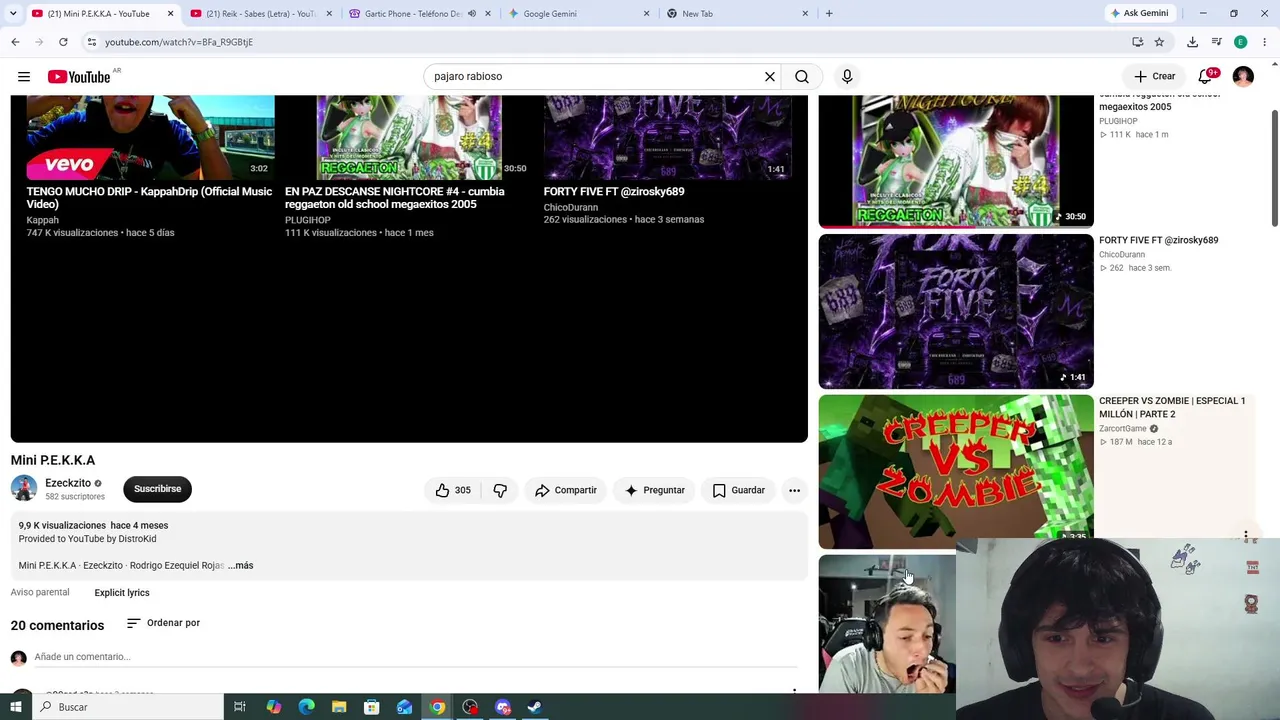This screenshot has width=1280, height=720.
Task: Clear the search box text
Action: click(x=770, y=76)
